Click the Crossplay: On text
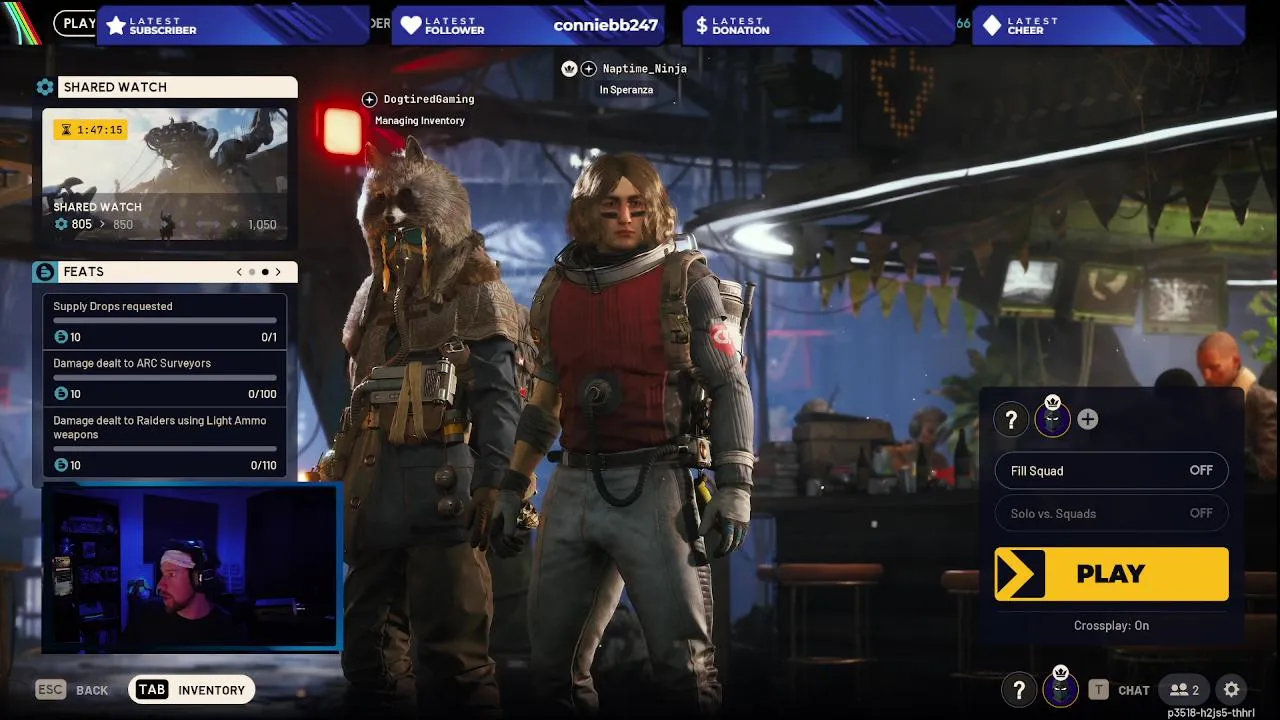This screenshot has width=1280, height=720. (x=1112, y=626)
